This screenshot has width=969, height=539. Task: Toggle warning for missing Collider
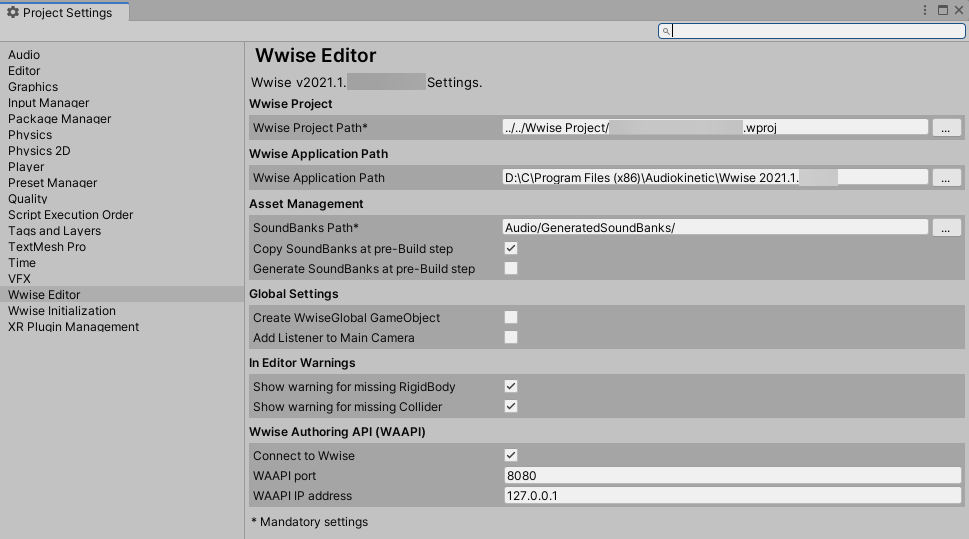[x=511, y=406]
